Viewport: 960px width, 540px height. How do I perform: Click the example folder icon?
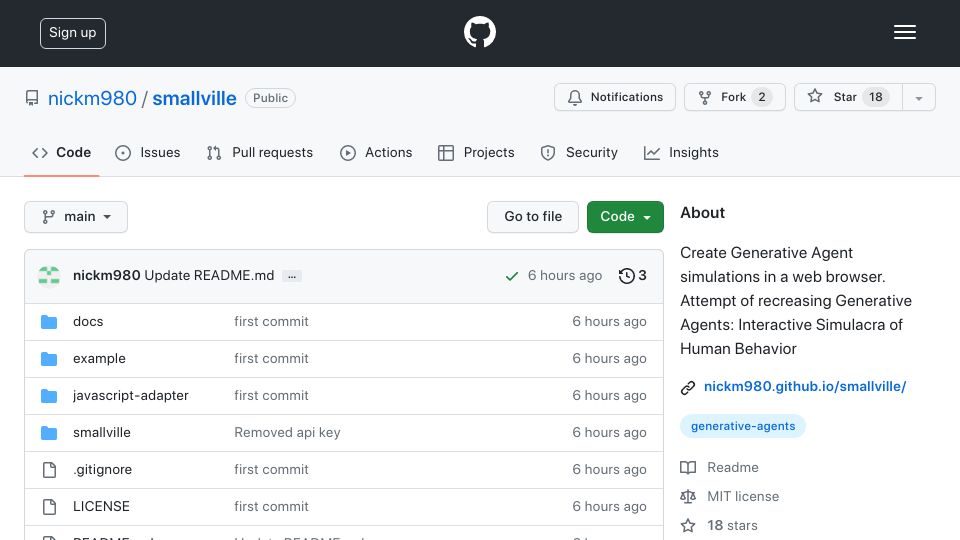point(49,359)
